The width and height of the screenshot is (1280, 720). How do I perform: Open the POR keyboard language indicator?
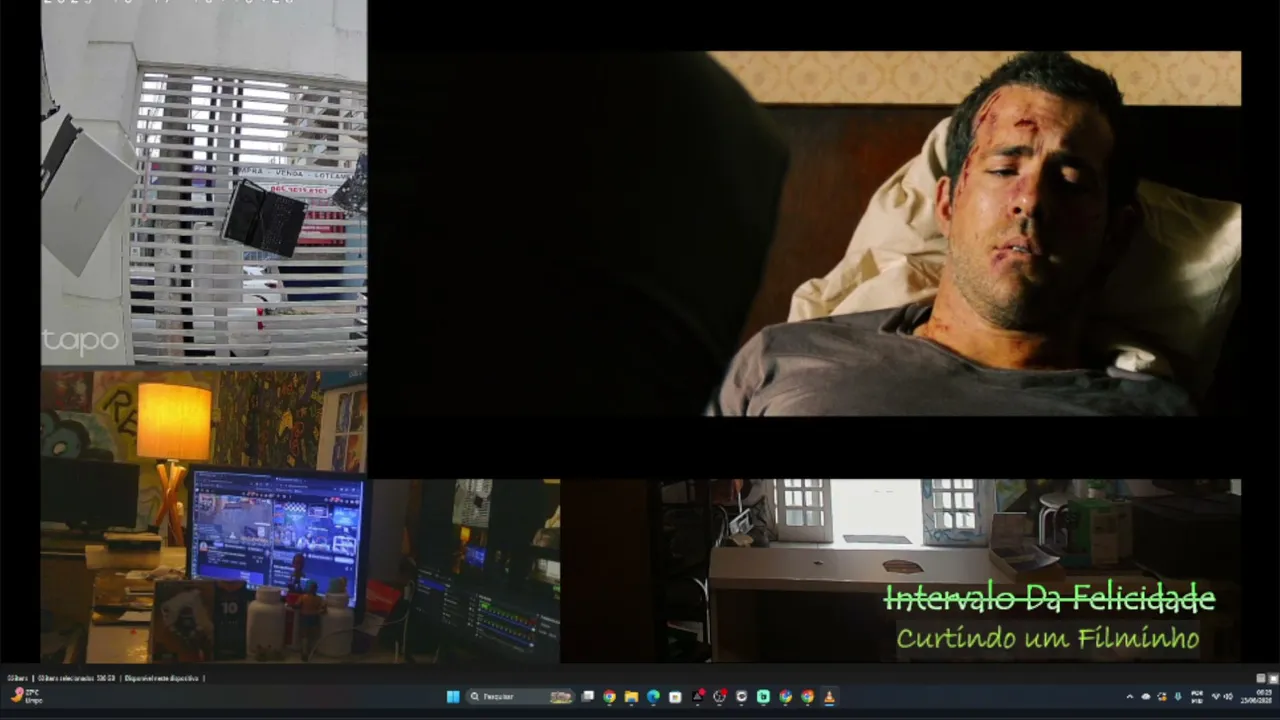tap(1197, 696)
